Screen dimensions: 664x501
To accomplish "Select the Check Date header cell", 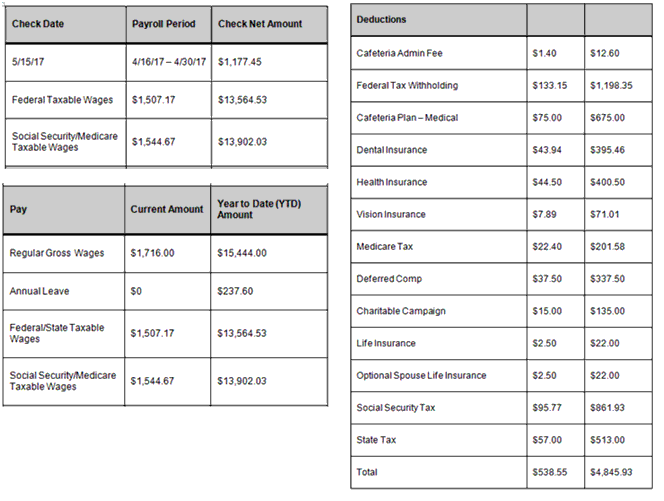I will point(66,24).
